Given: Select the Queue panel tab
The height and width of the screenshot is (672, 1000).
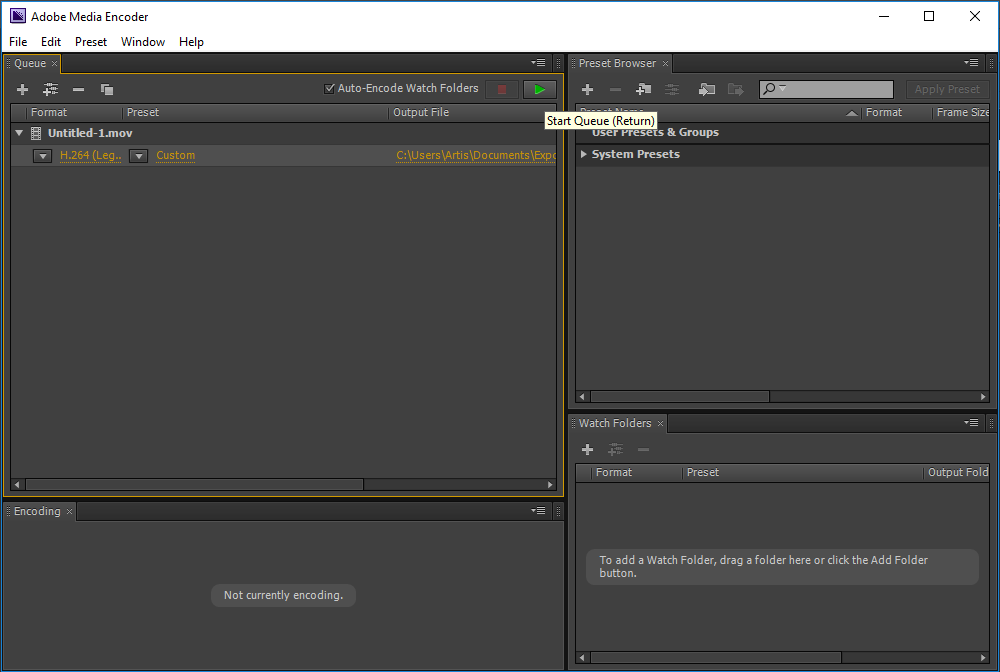Looking at the screenshot, I should tap(30, 63).
